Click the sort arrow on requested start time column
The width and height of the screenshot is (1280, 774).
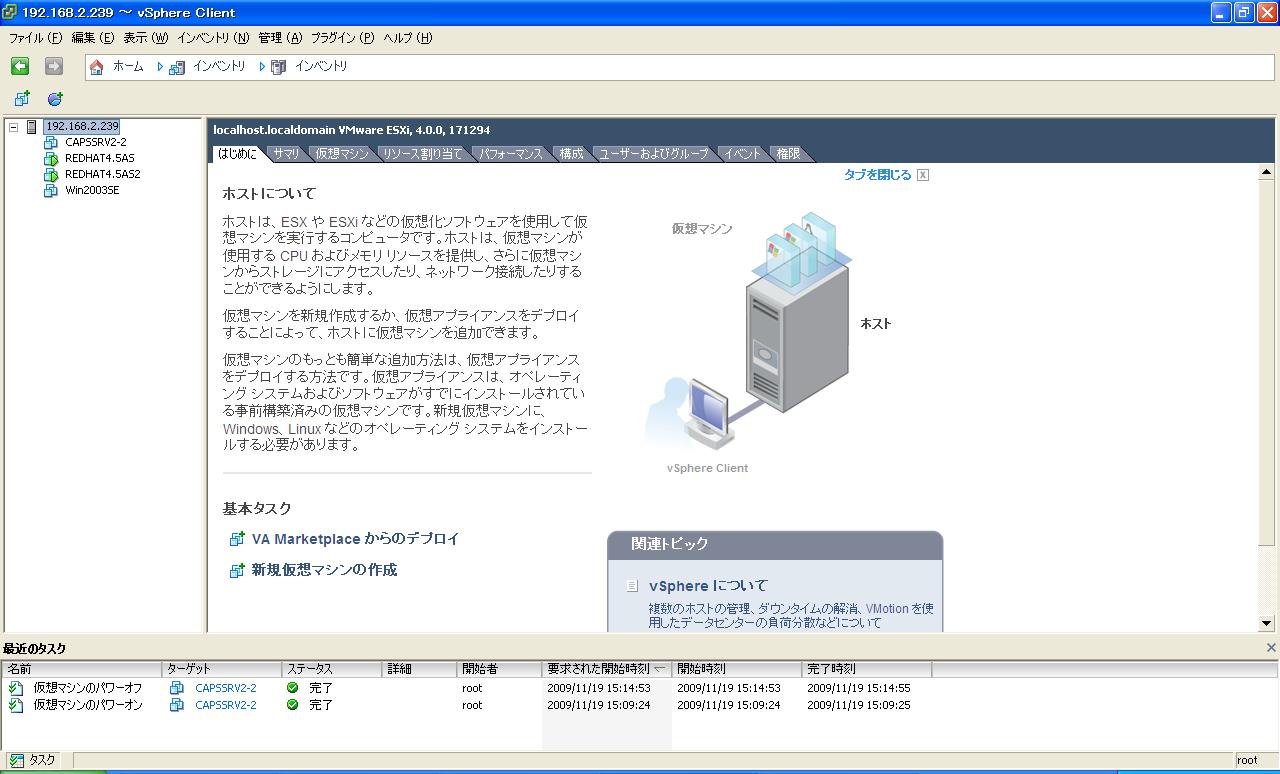tap(659, 669)
